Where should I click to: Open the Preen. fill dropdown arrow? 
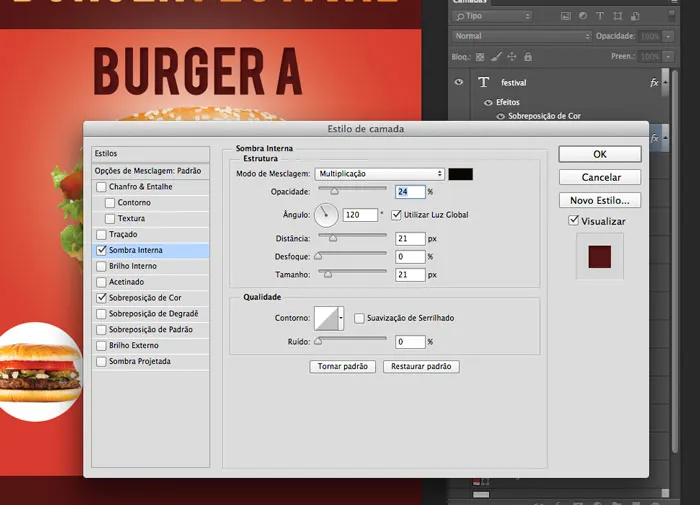pyautogui.click(x=668, y=57)
